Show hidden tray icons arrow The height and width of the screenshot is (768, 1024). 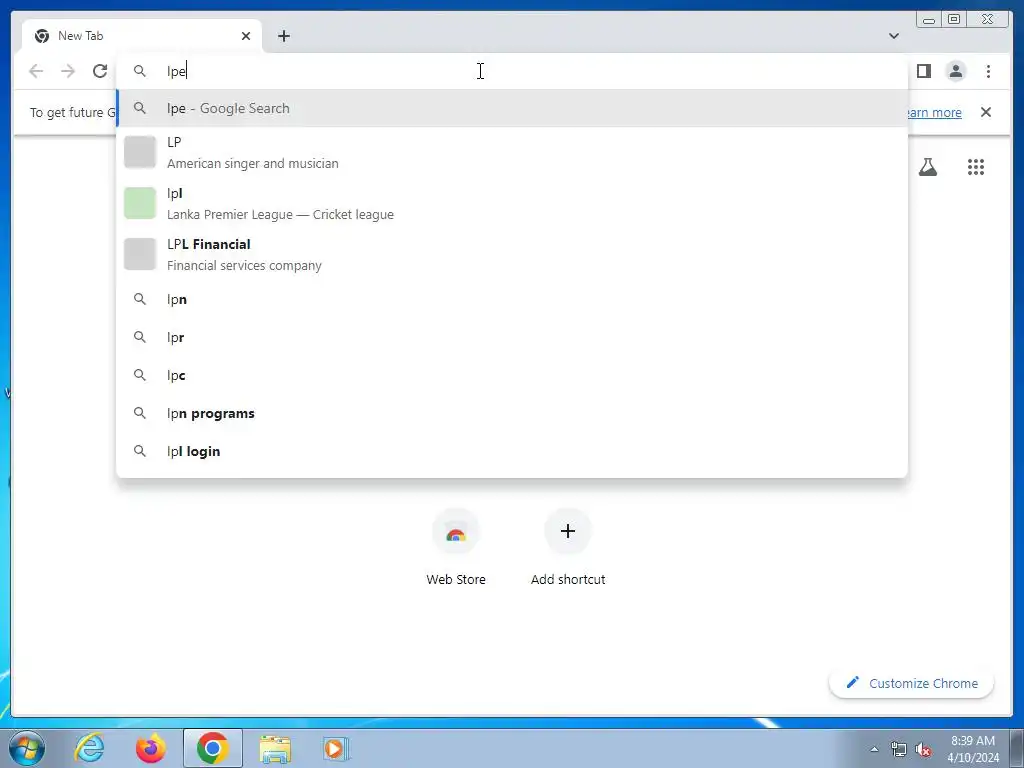(874, 749)
